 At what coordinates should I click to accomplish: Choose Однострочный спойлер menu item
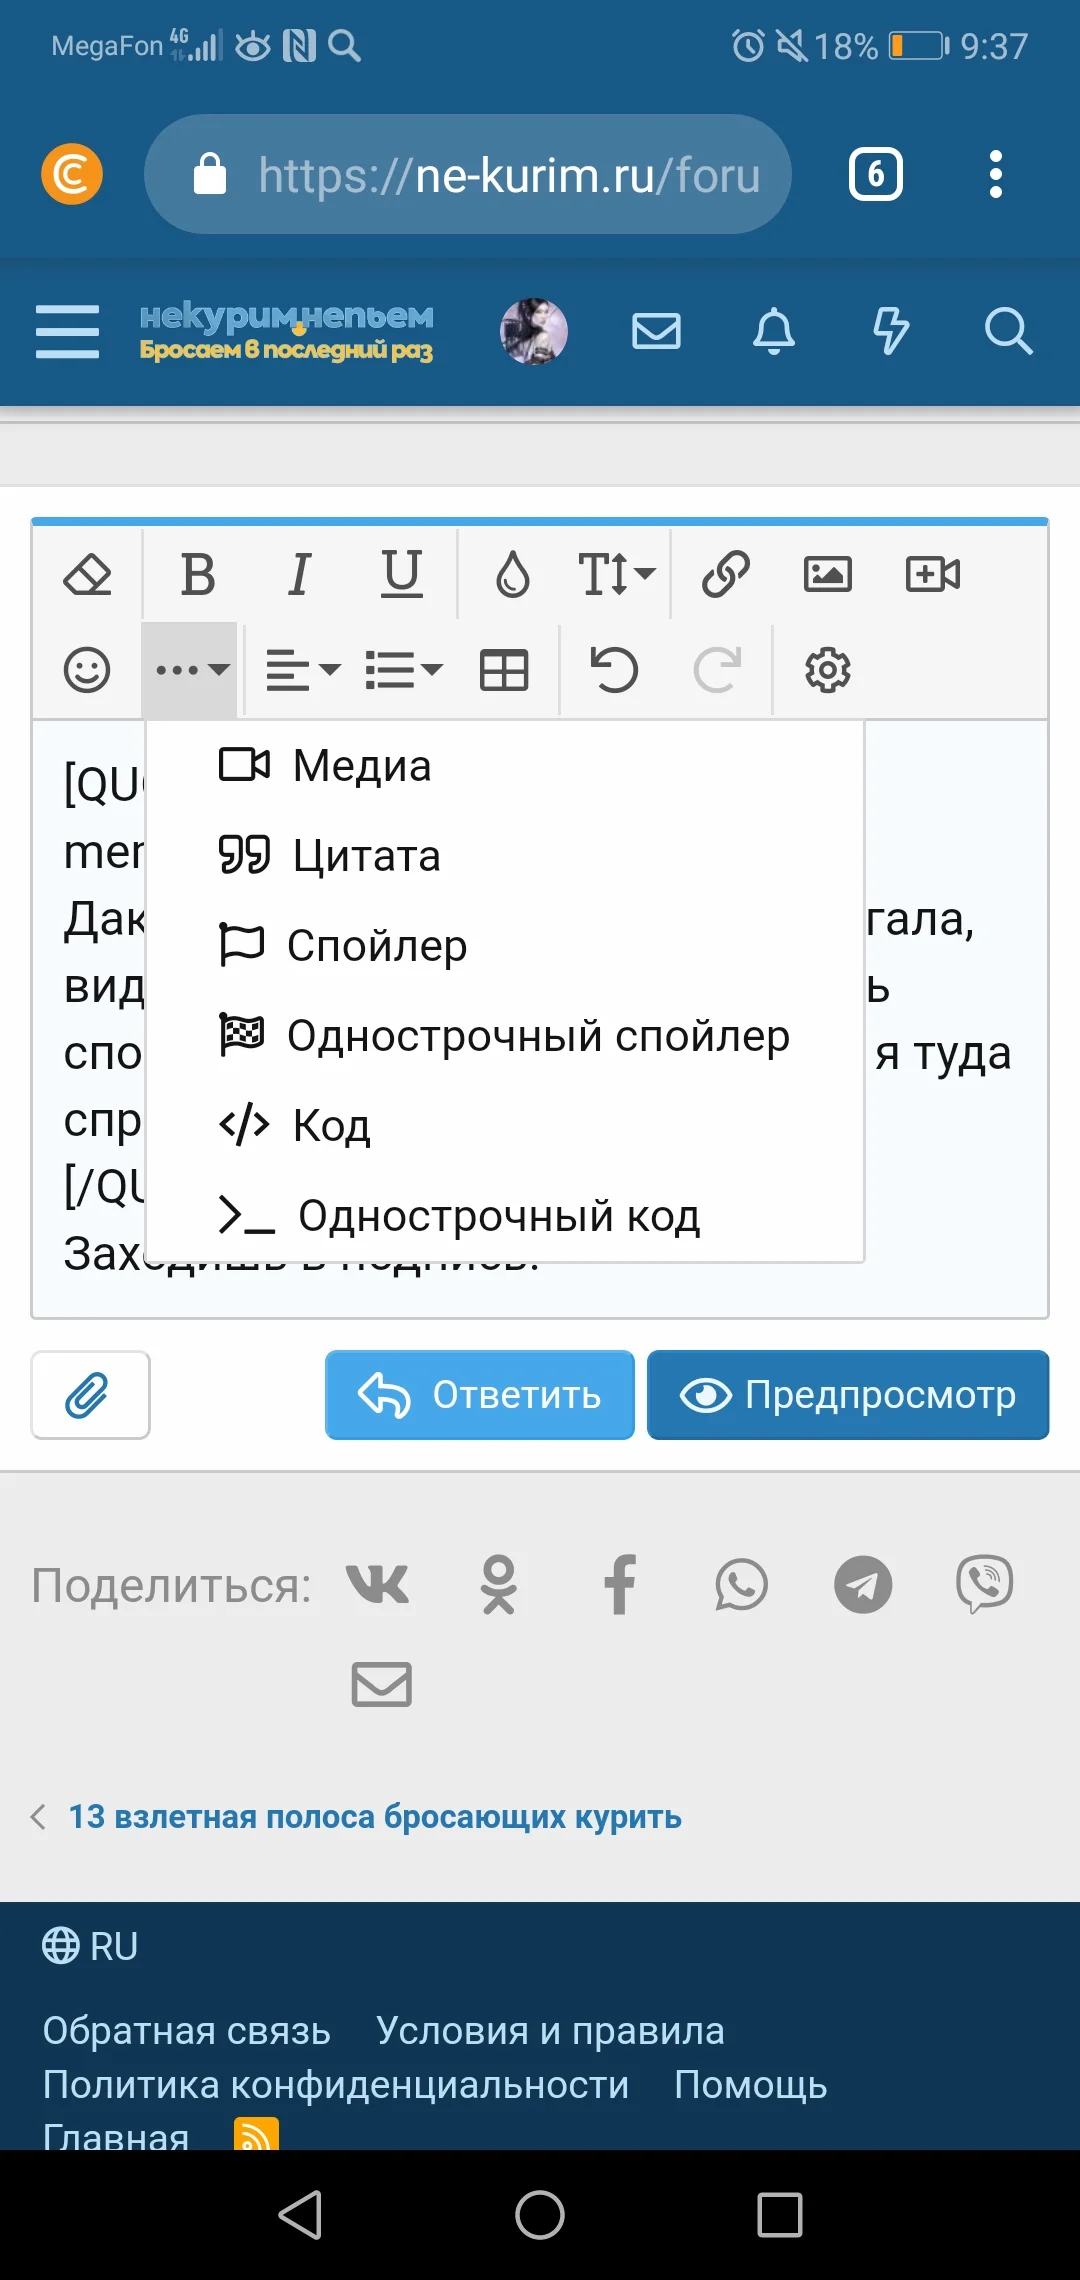tap(505, 1036)
